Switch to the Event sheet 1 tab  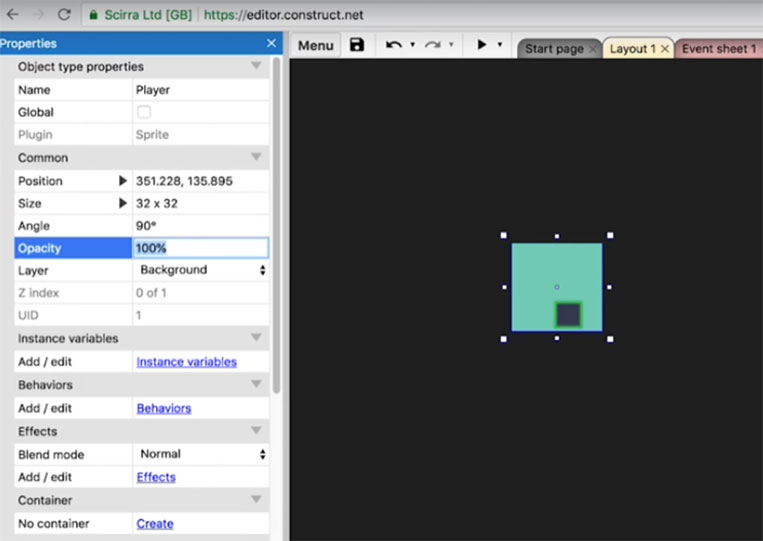tap(719, 49)
